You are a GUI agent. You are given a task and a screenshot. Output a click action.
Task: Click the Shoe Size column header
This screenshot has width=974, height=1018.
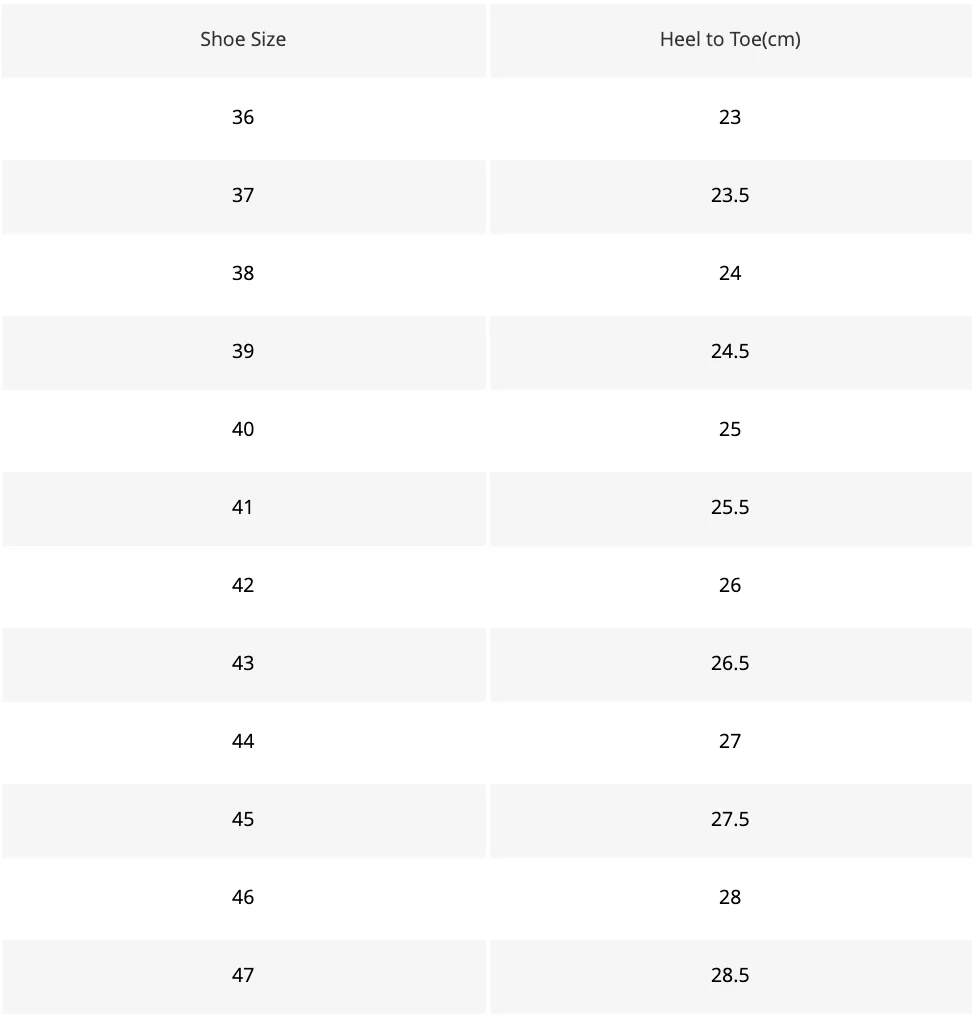pos(243,40)
